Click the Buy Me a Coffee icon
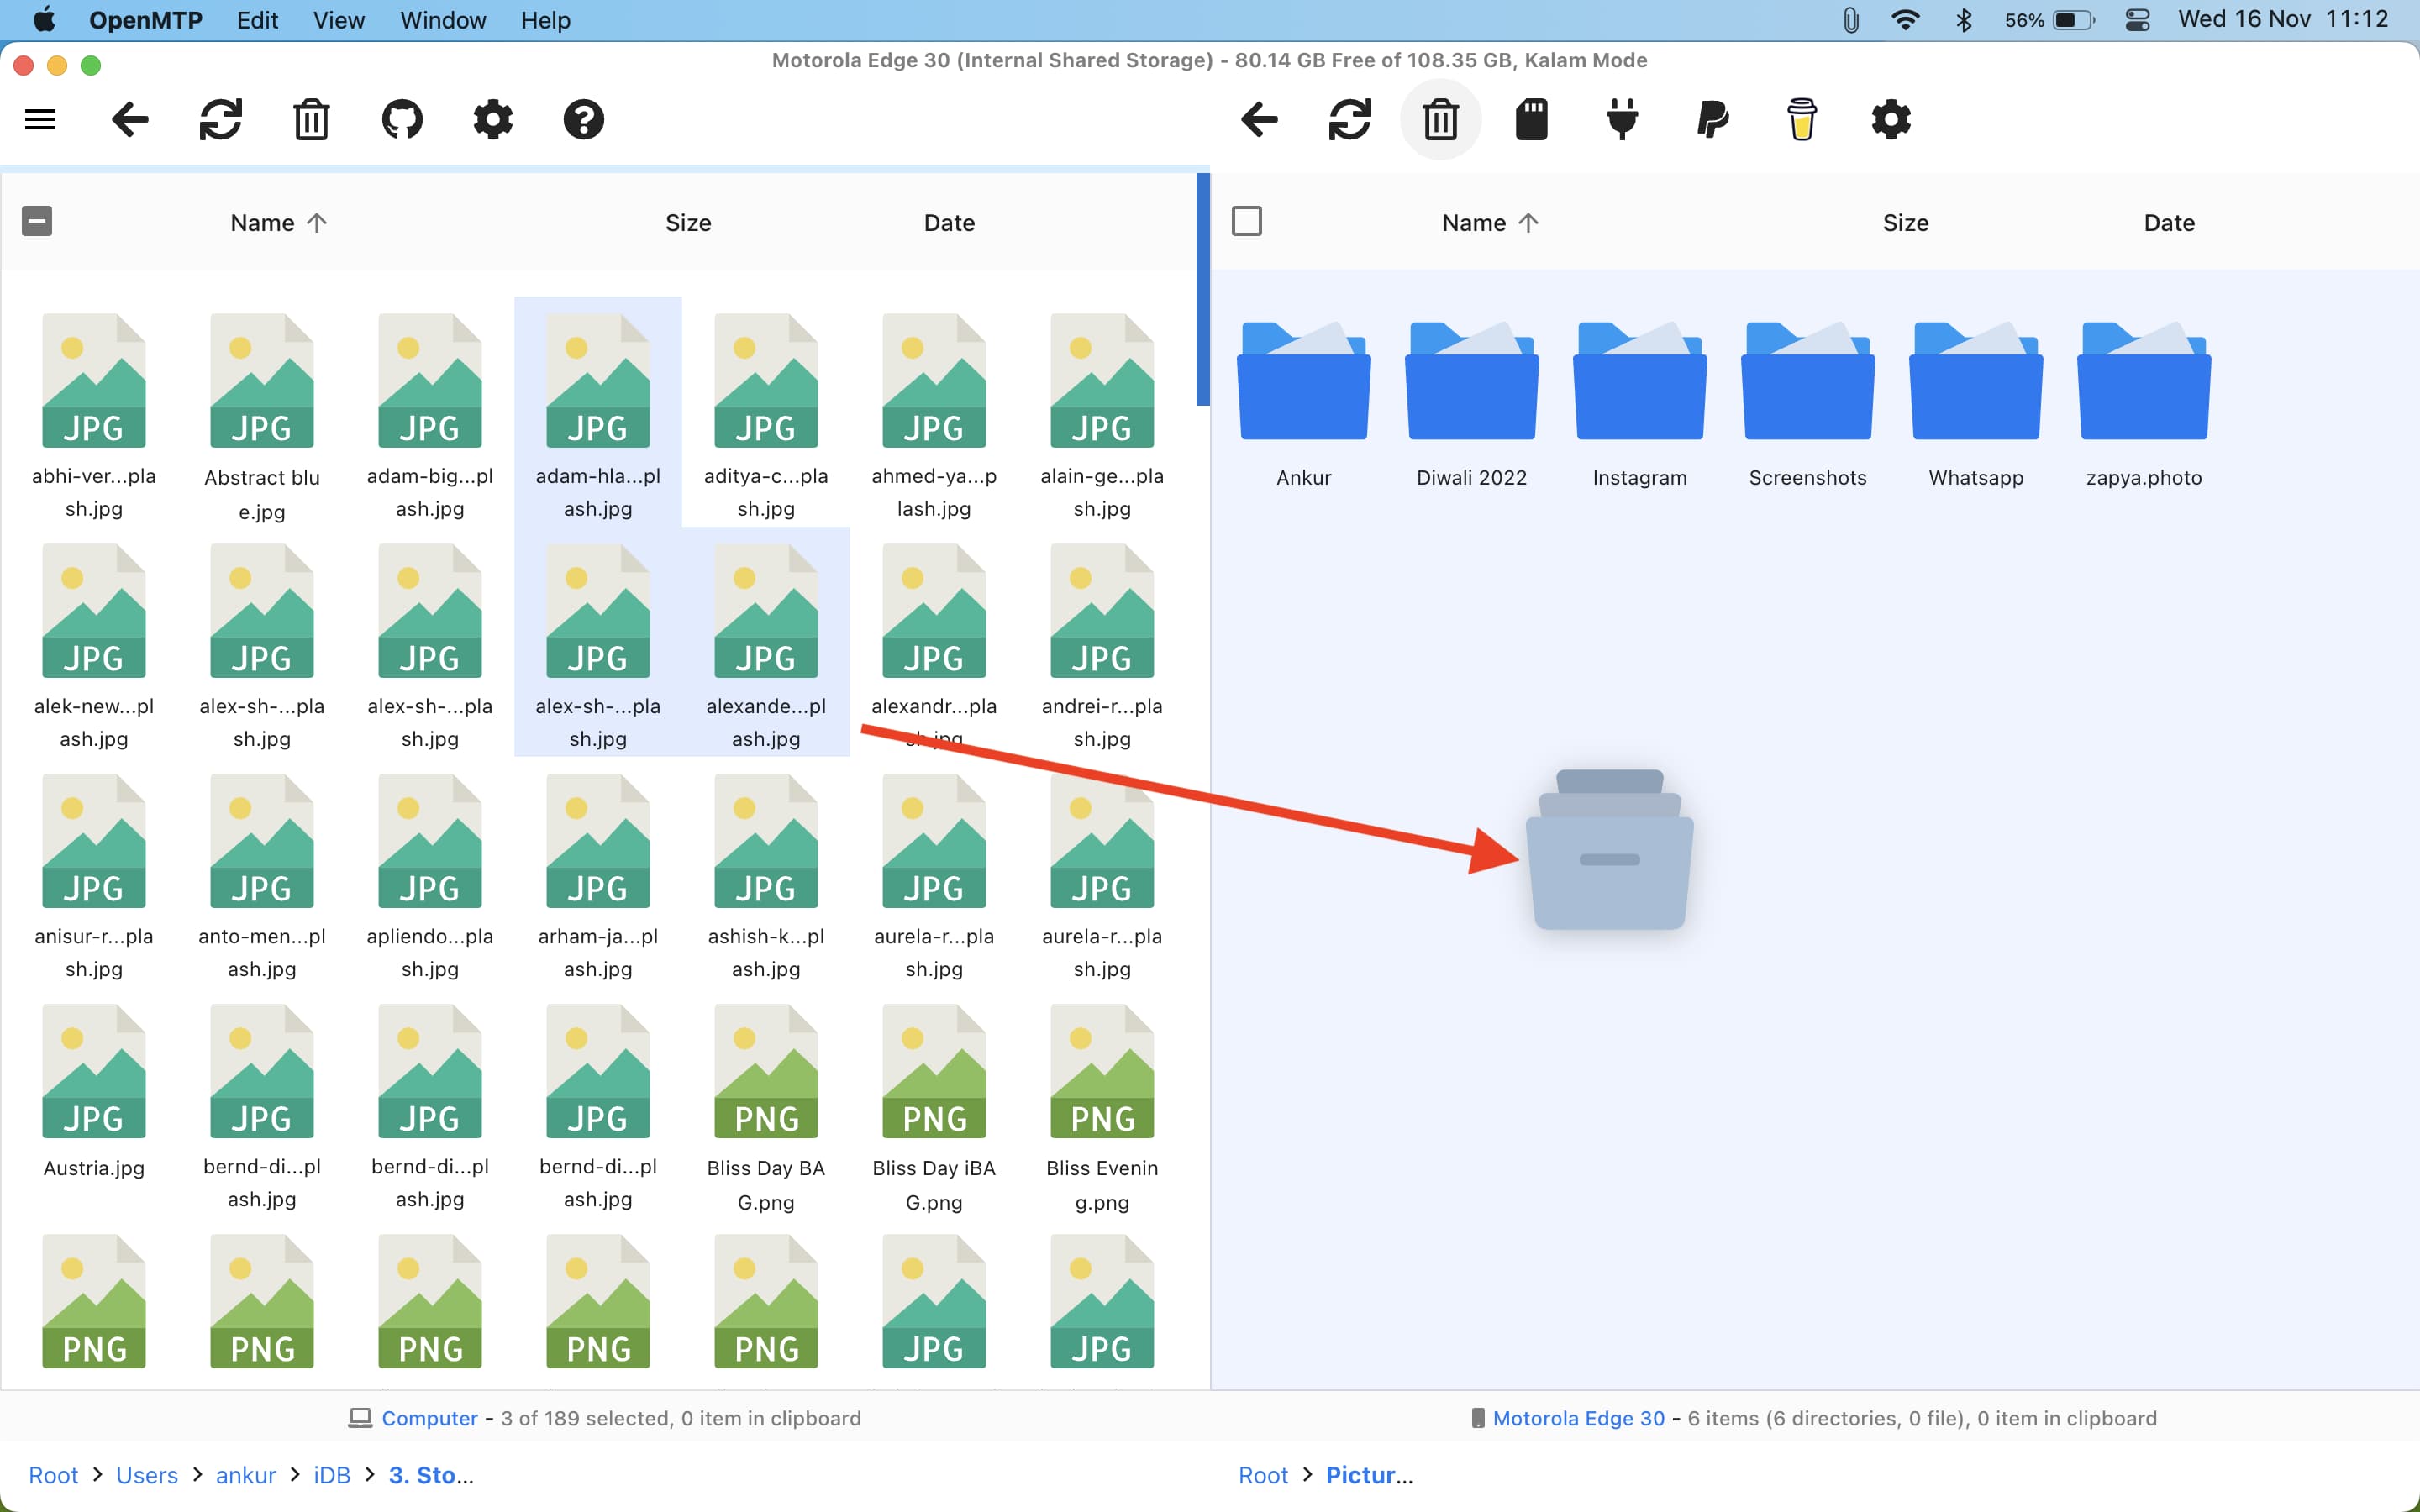 (1801, 120)
